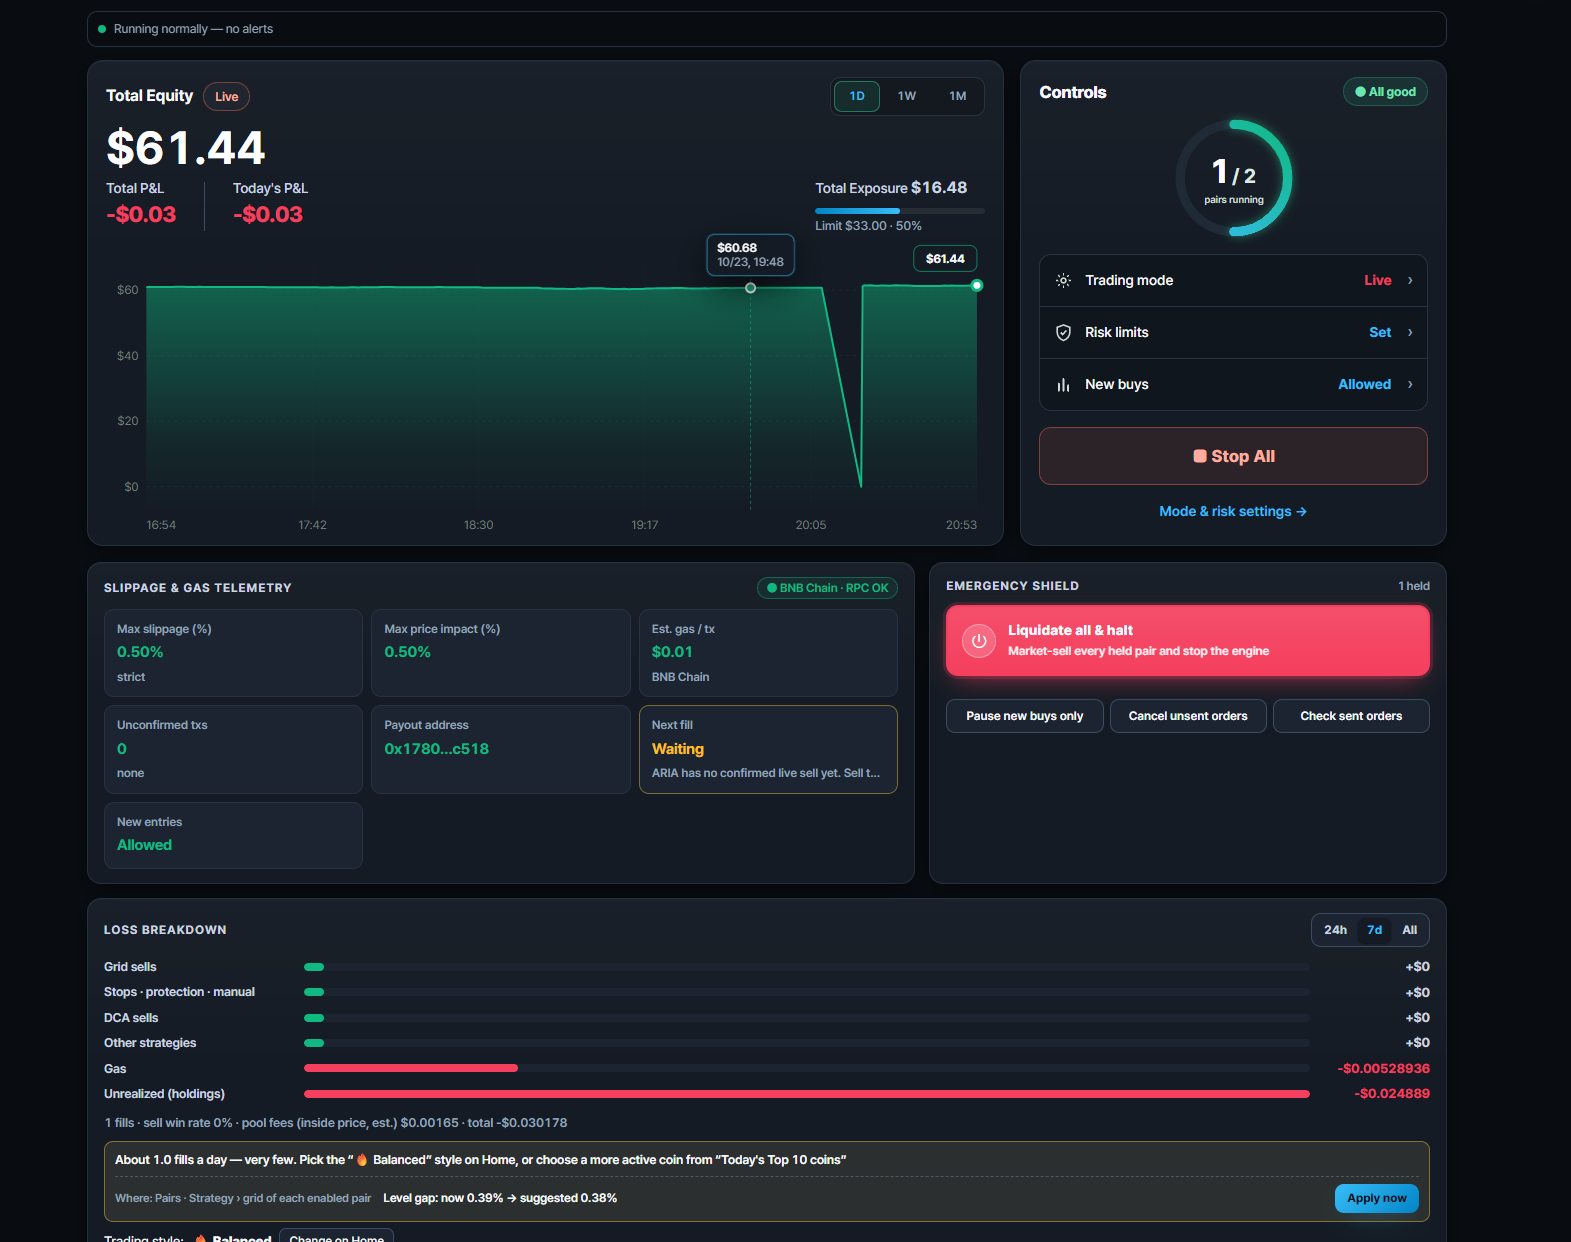
Task: Click the $60.68 chart data point
Action: tap(750, 288)
